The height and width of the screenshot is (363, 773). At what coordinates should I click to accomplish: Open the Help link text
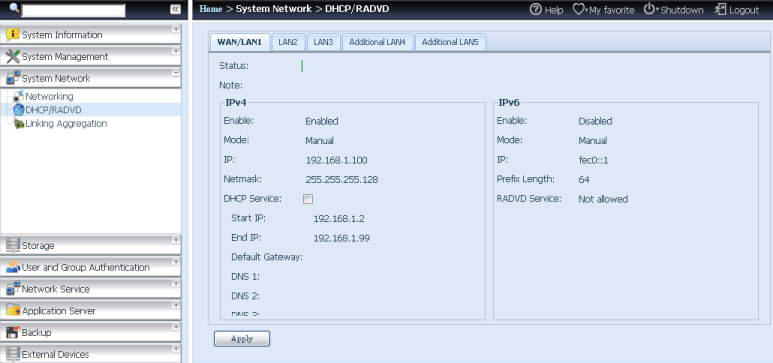pyautogui.click(x=554, y=10)
